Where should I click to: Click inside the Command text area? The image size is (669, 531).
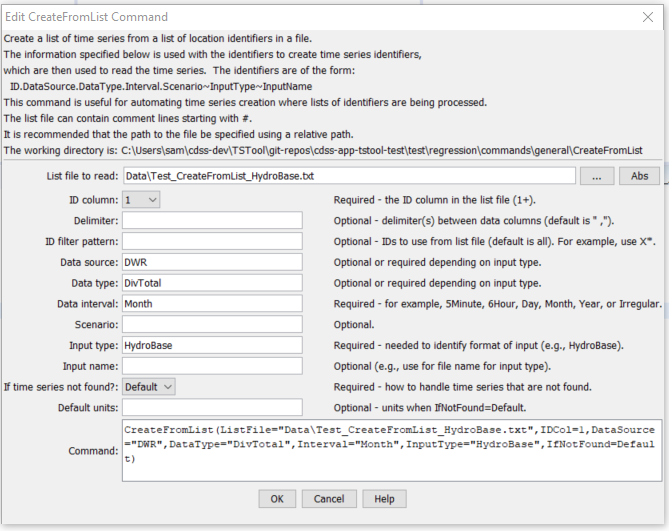tap(392, 450)
